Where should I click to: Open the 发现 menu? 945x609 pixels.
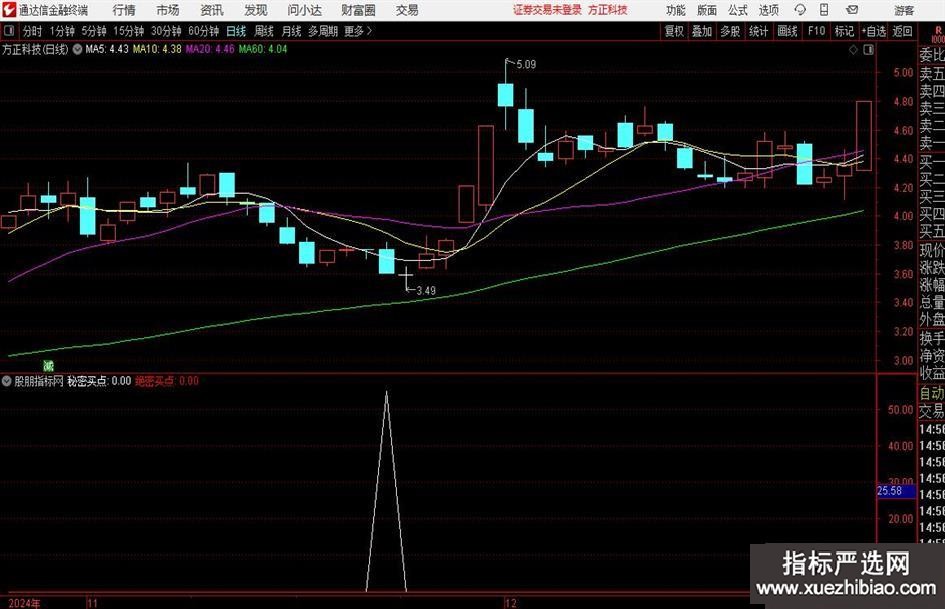pos(256,10)
